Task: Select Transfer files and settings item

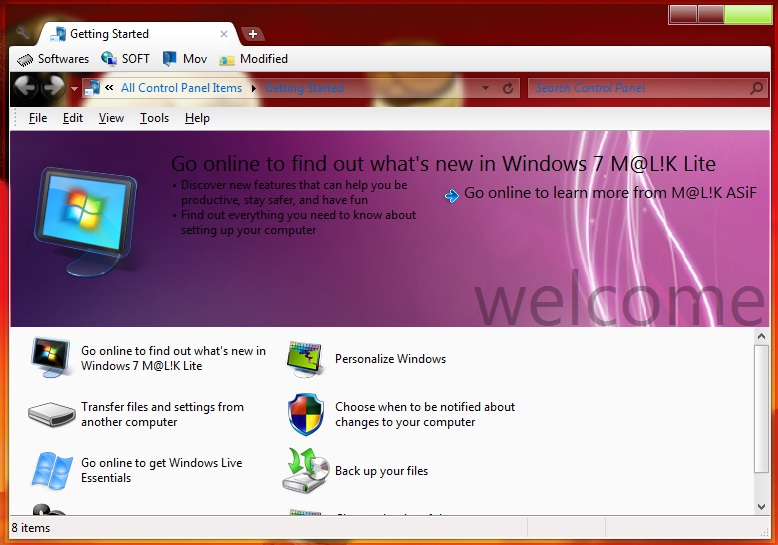Action: coord(162,414)
